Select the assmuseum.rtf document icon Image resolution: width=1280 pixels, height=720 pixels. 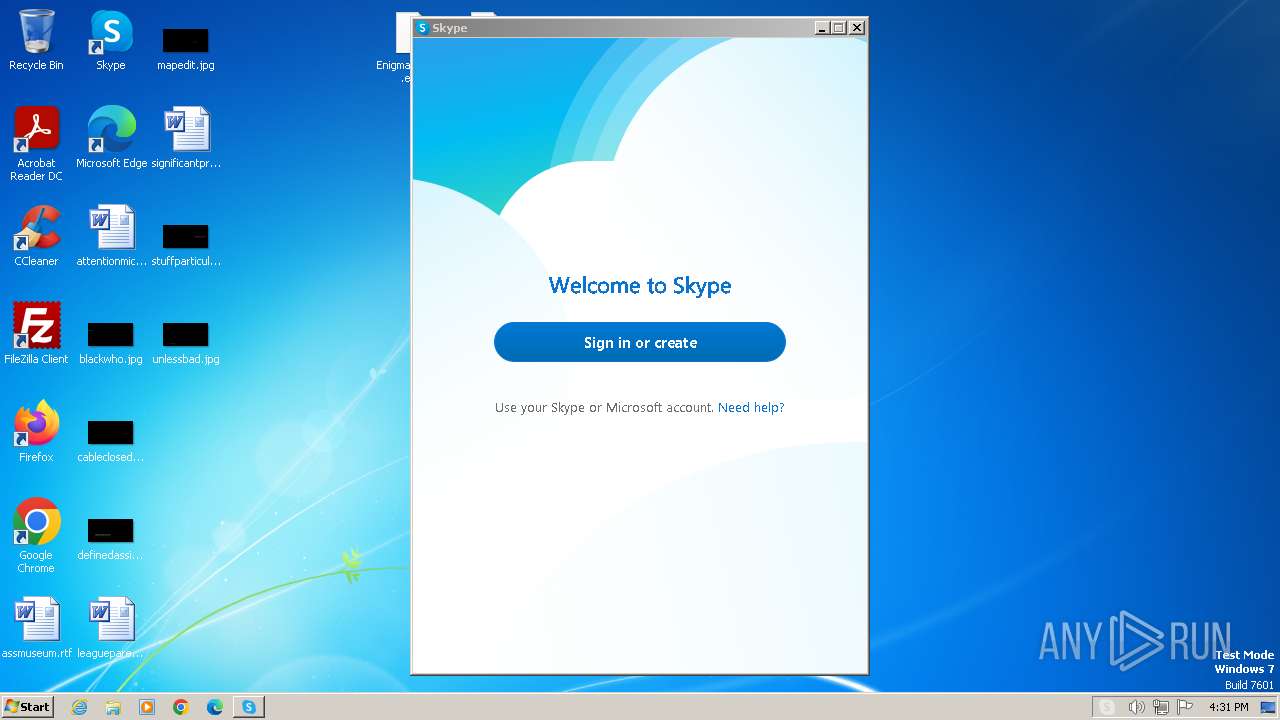pos(36,628)
